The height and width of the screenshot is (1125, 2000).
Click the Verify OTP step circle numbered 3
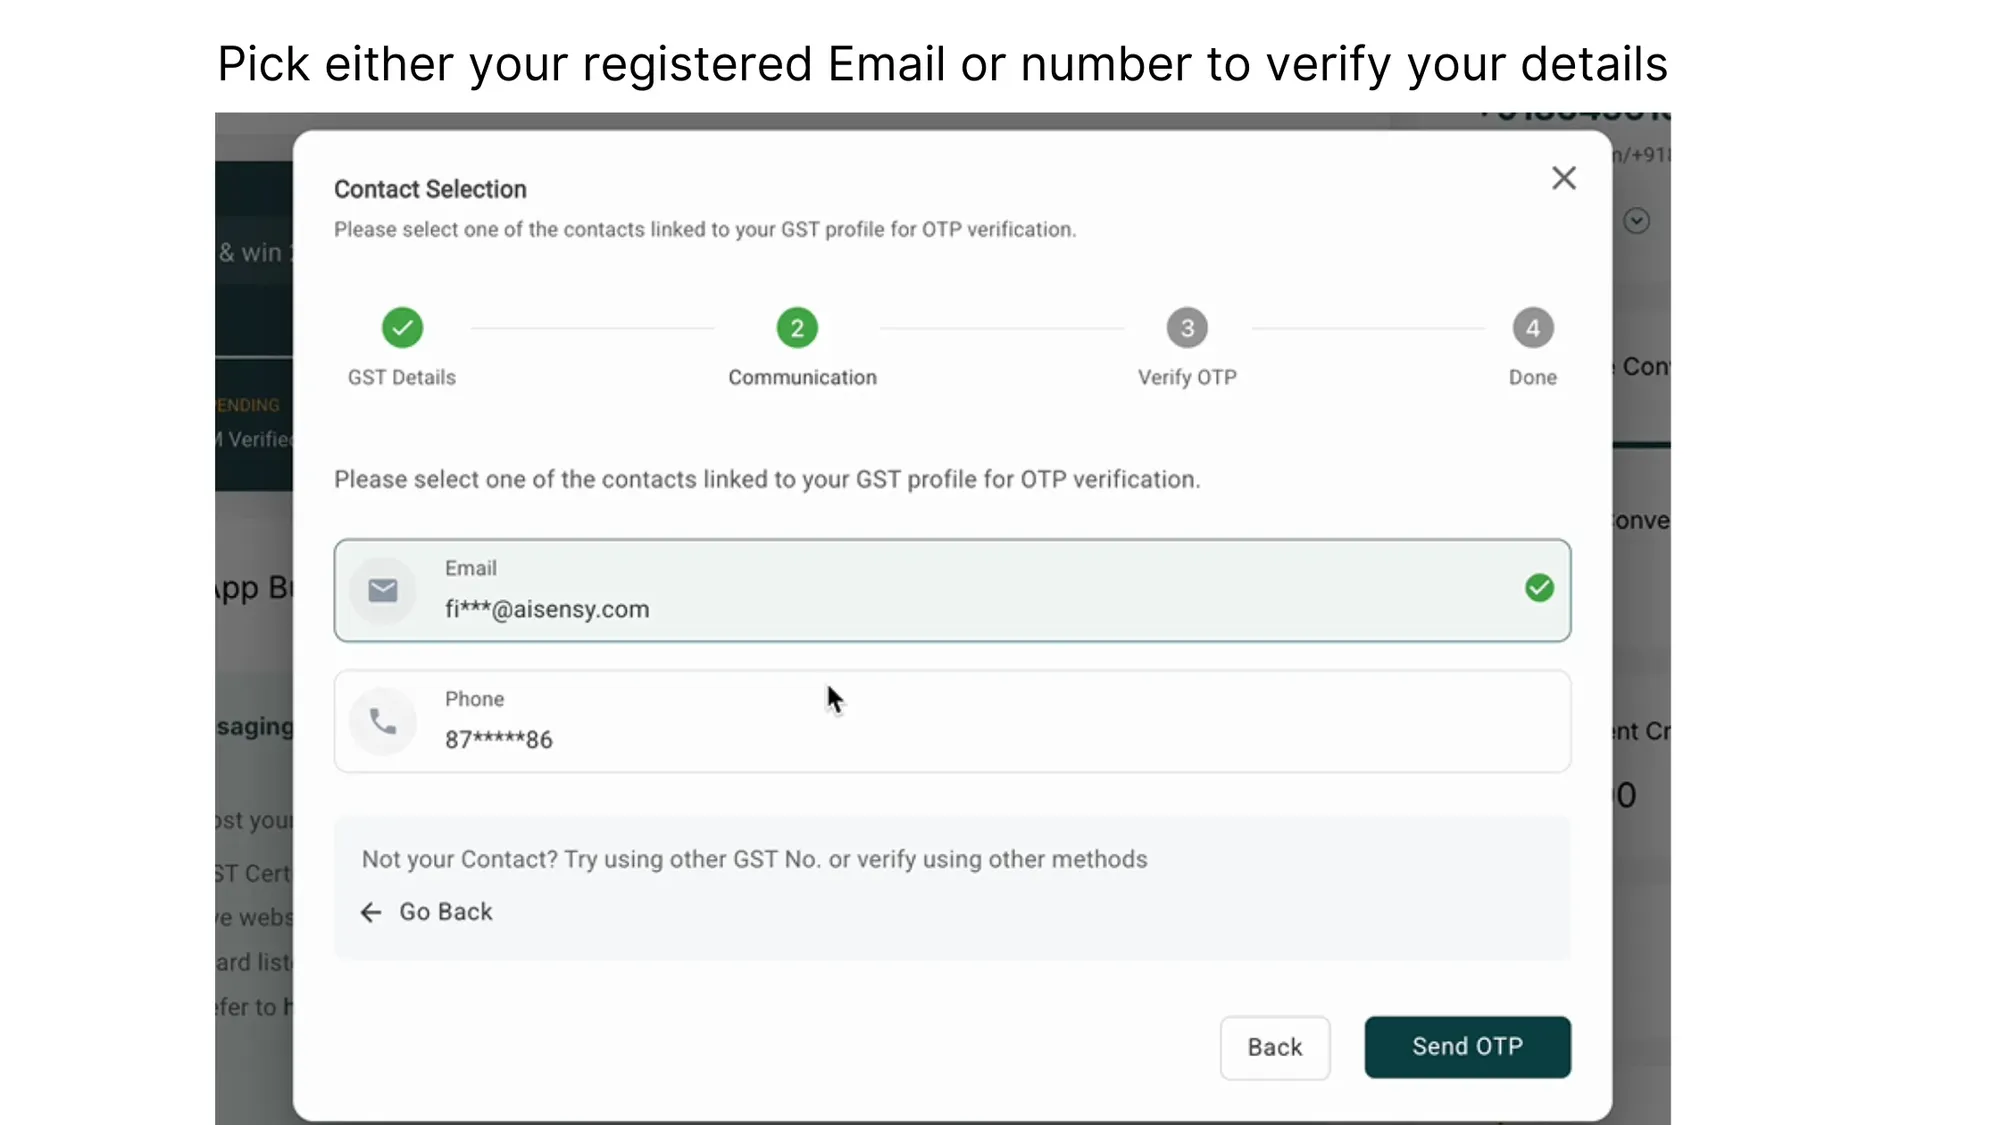coord(1186,327)
